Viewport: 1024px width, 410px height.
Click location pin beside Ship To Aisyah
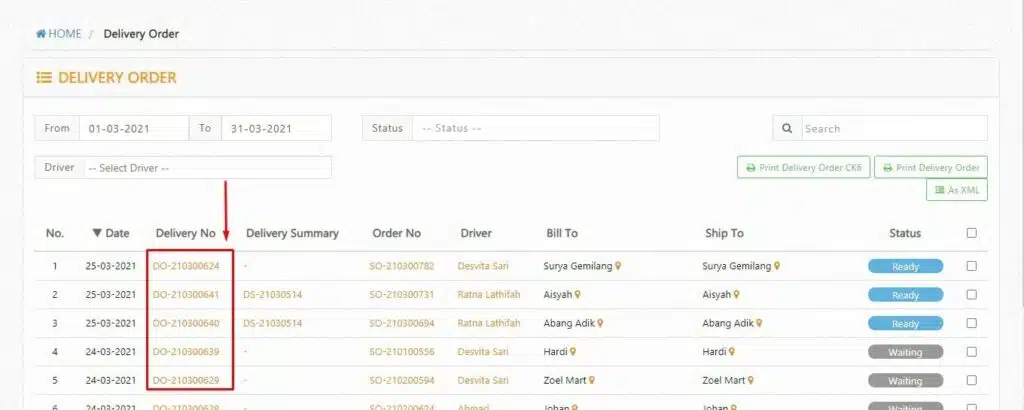[737, 294]
